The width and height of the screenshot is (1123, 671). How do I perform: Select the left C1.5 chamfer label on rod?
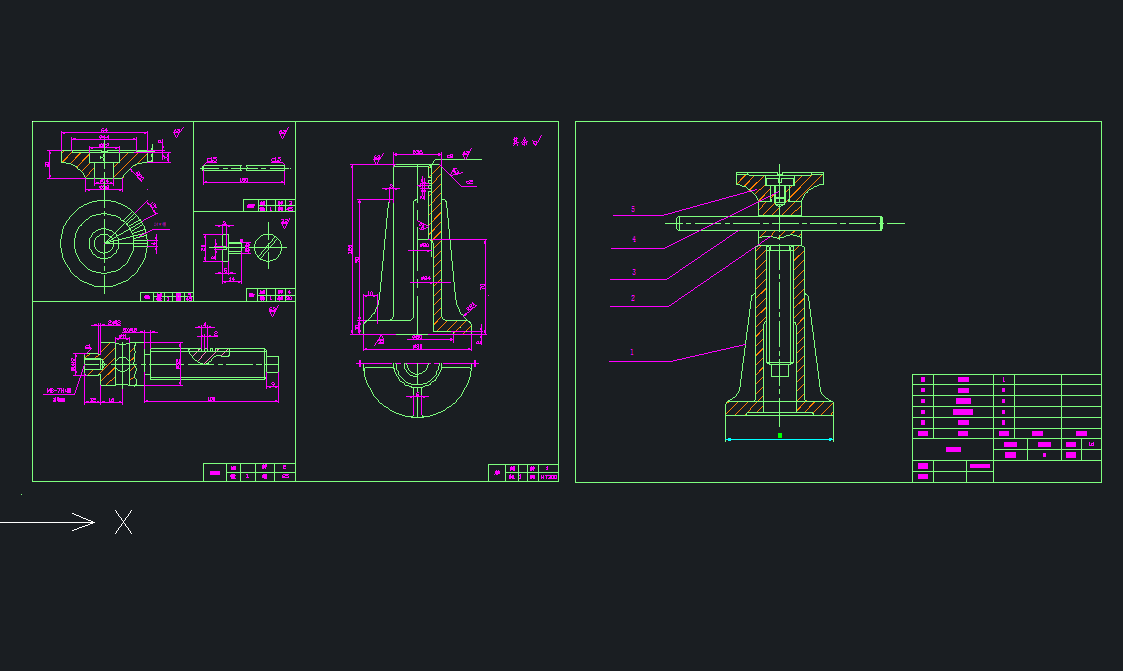(x=212, y=160)
